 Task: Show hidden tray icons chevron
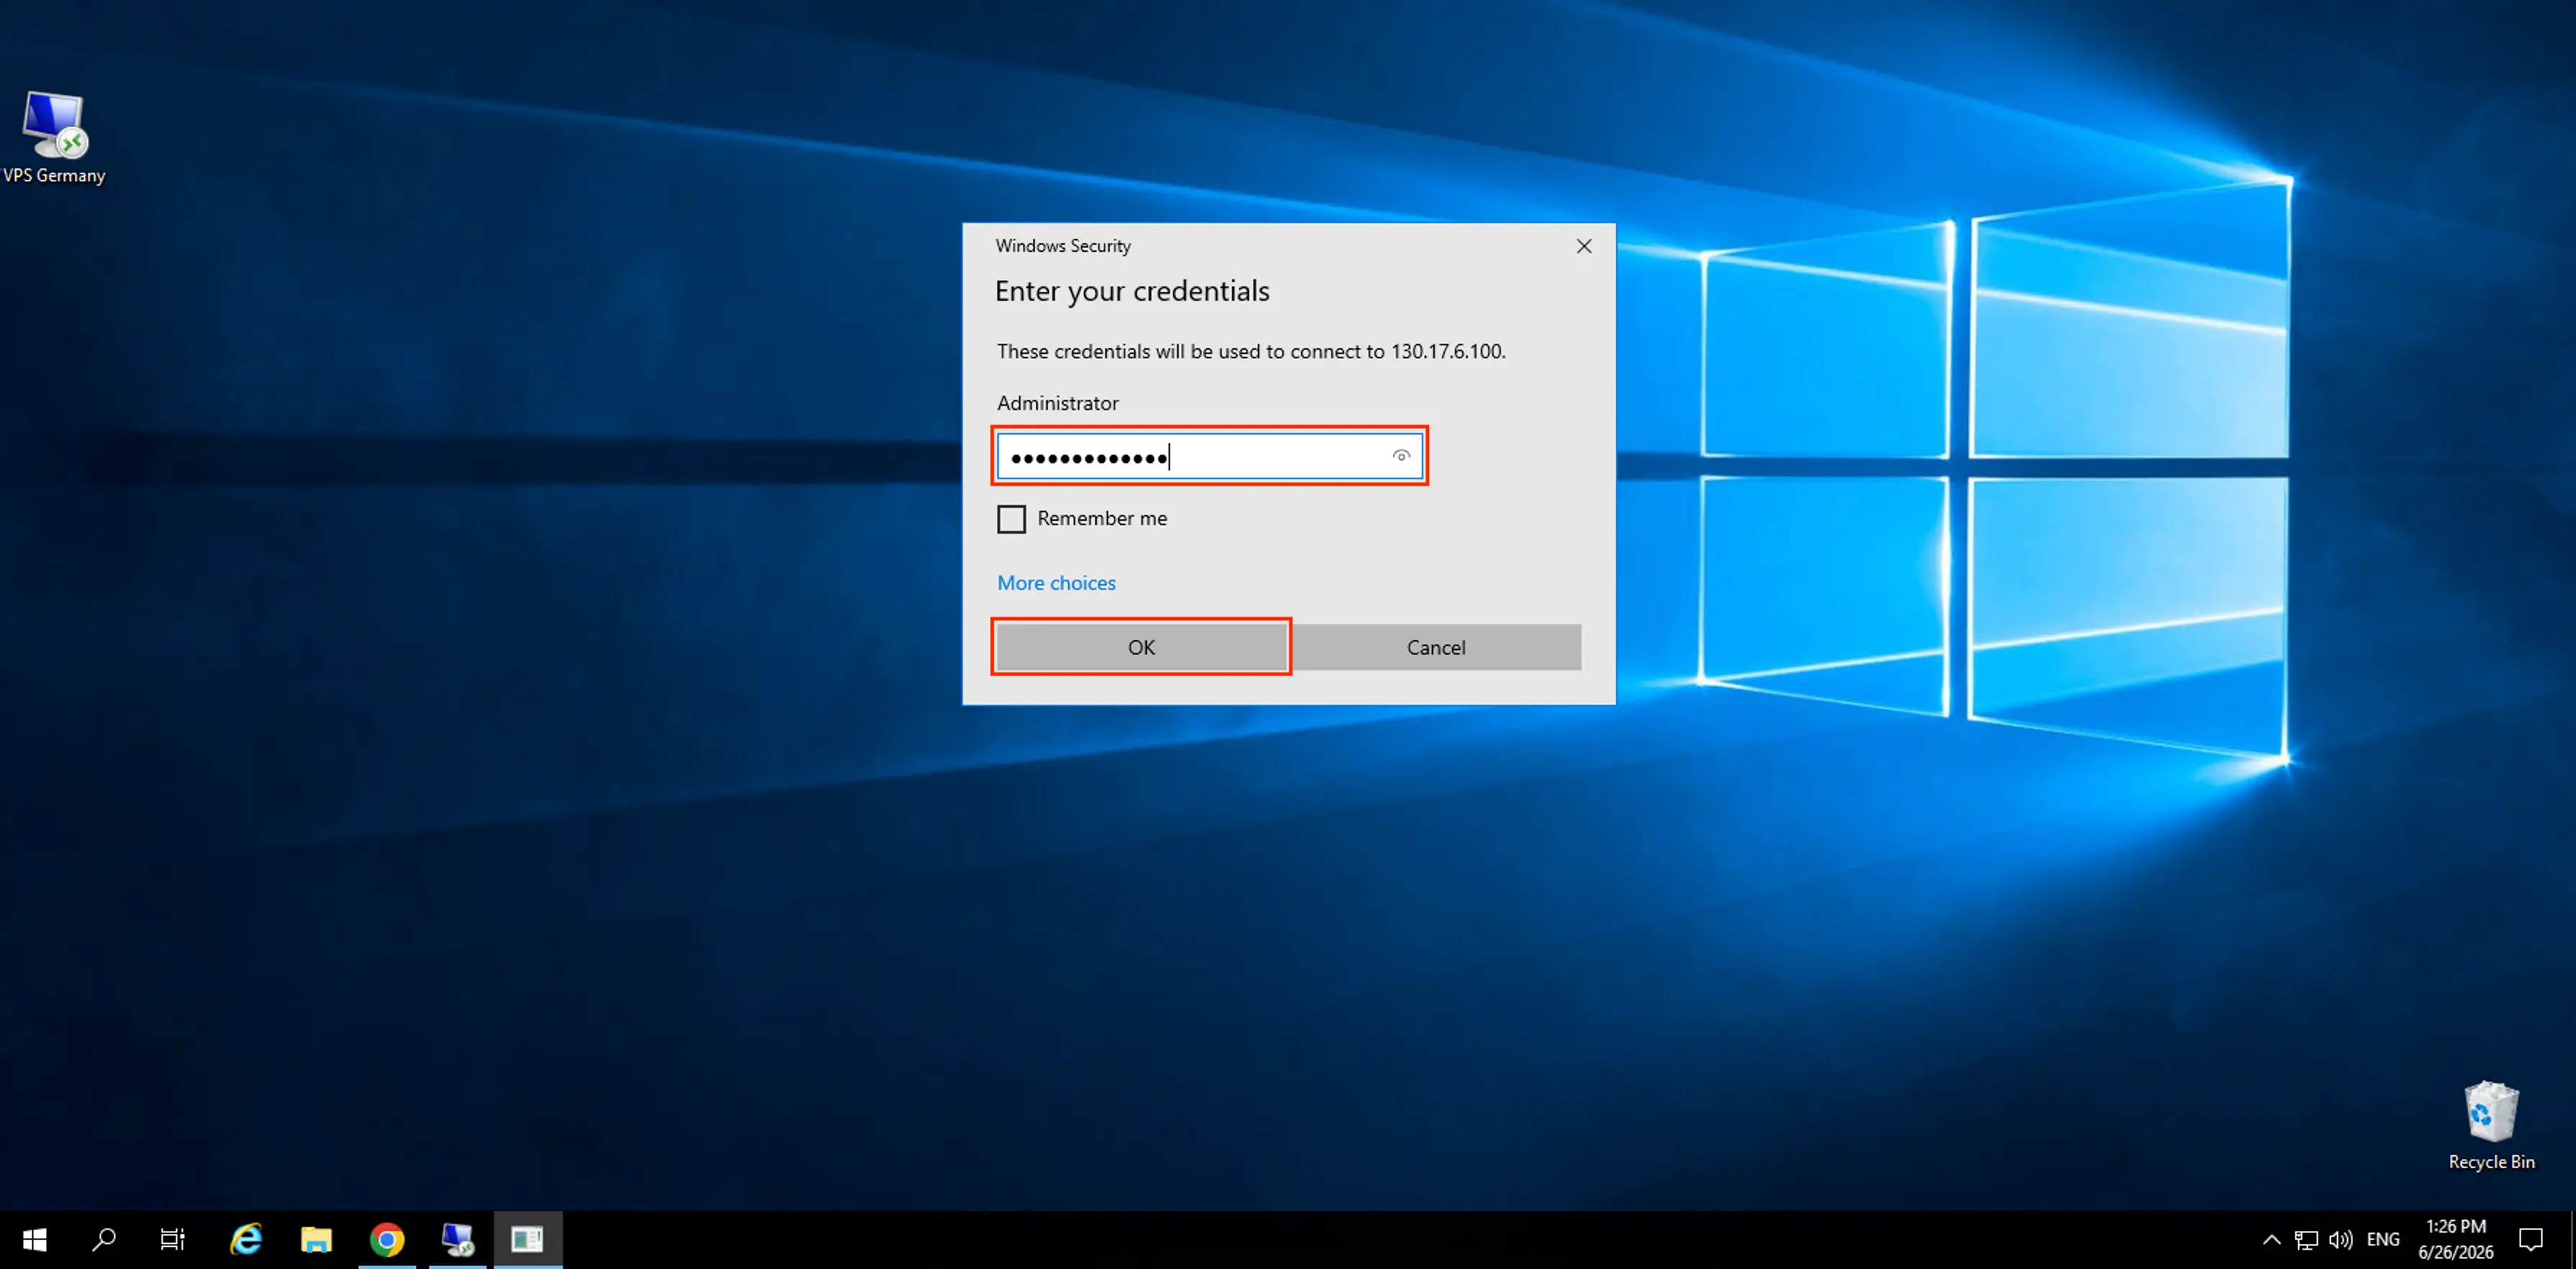coord(2271,1240)
